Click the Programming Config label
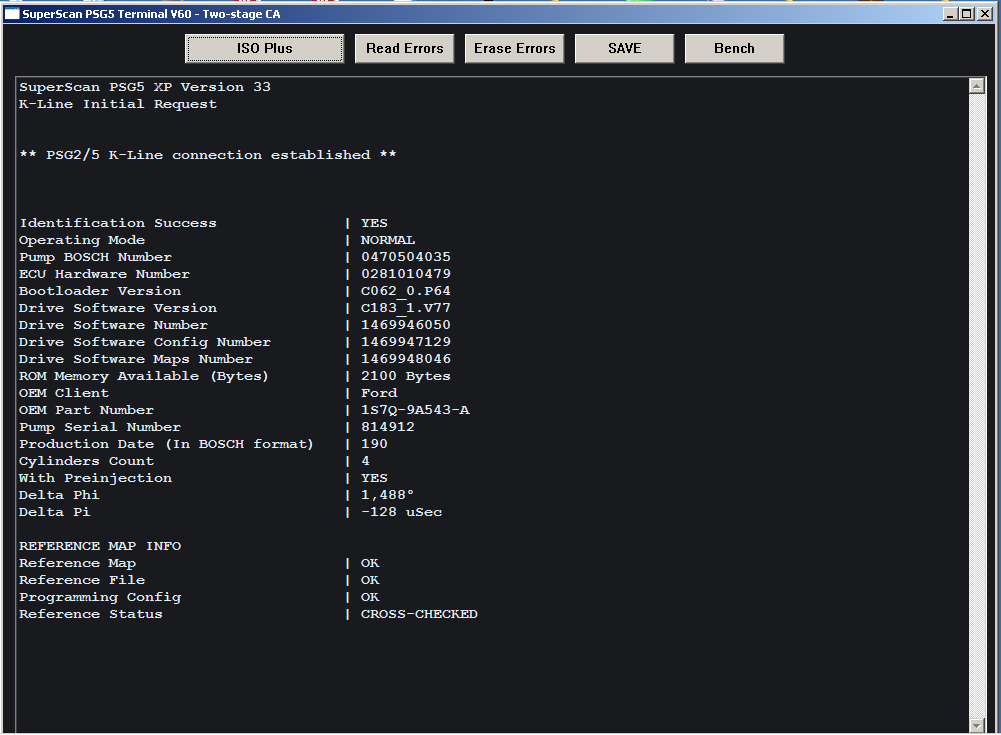 point(100,597)
